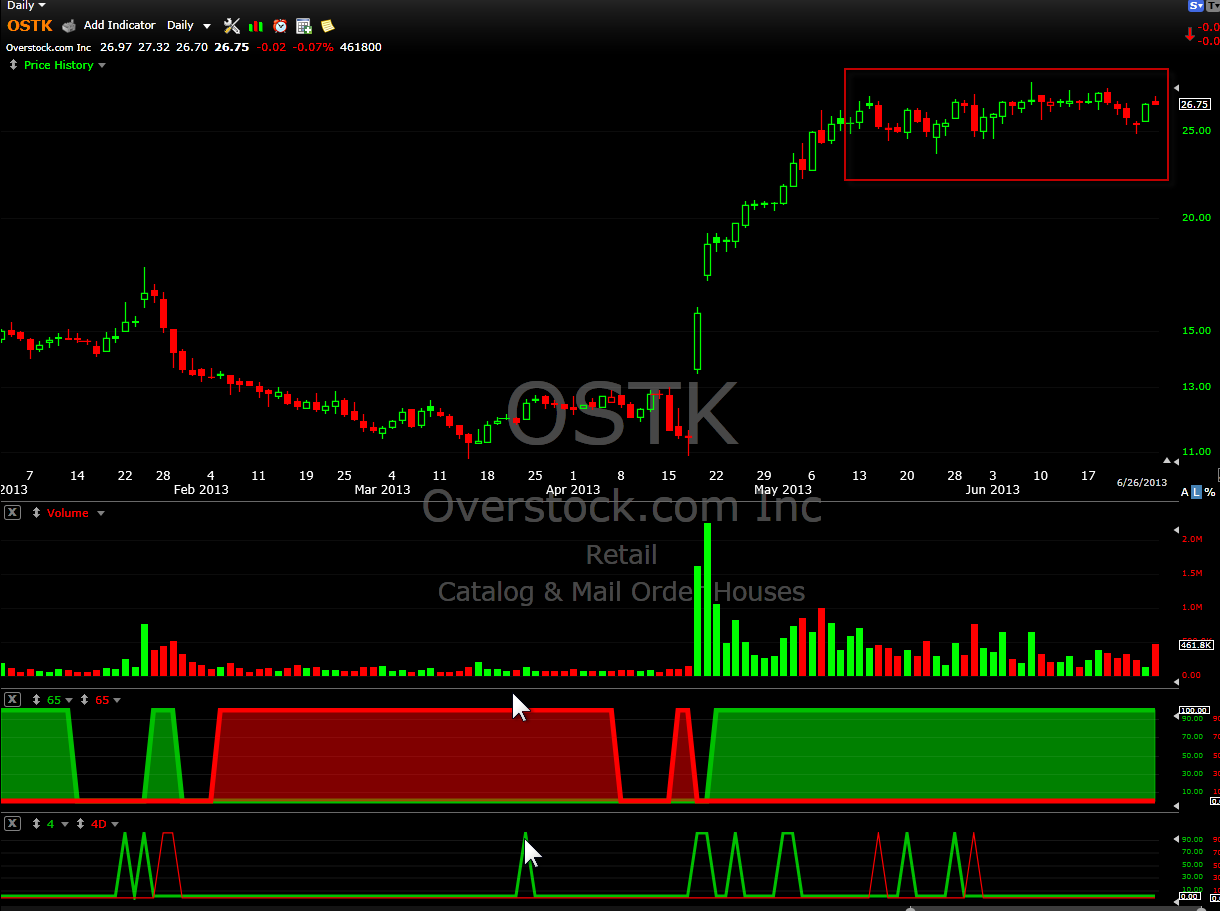The height and width of the screenshot is (911, 1220).
Task: Click the calendar with plus icon
Action: click(x=304, y=26)
